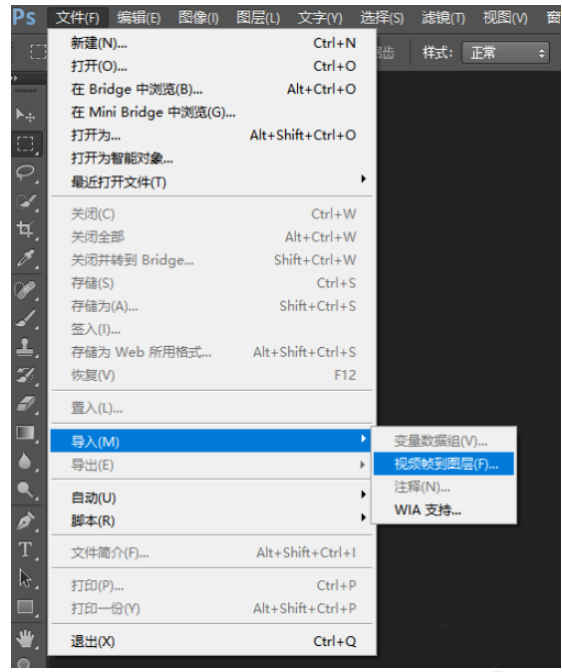This screenshot has height=672, width=562.
Task: Click the Photoshop Ps logo
Action: click(24, 17)
